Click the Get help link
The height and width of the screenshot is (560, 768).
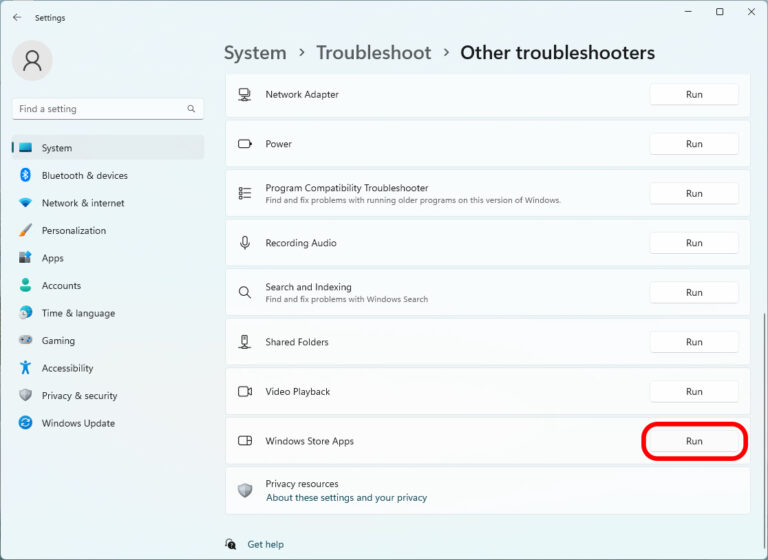(265, 544)
